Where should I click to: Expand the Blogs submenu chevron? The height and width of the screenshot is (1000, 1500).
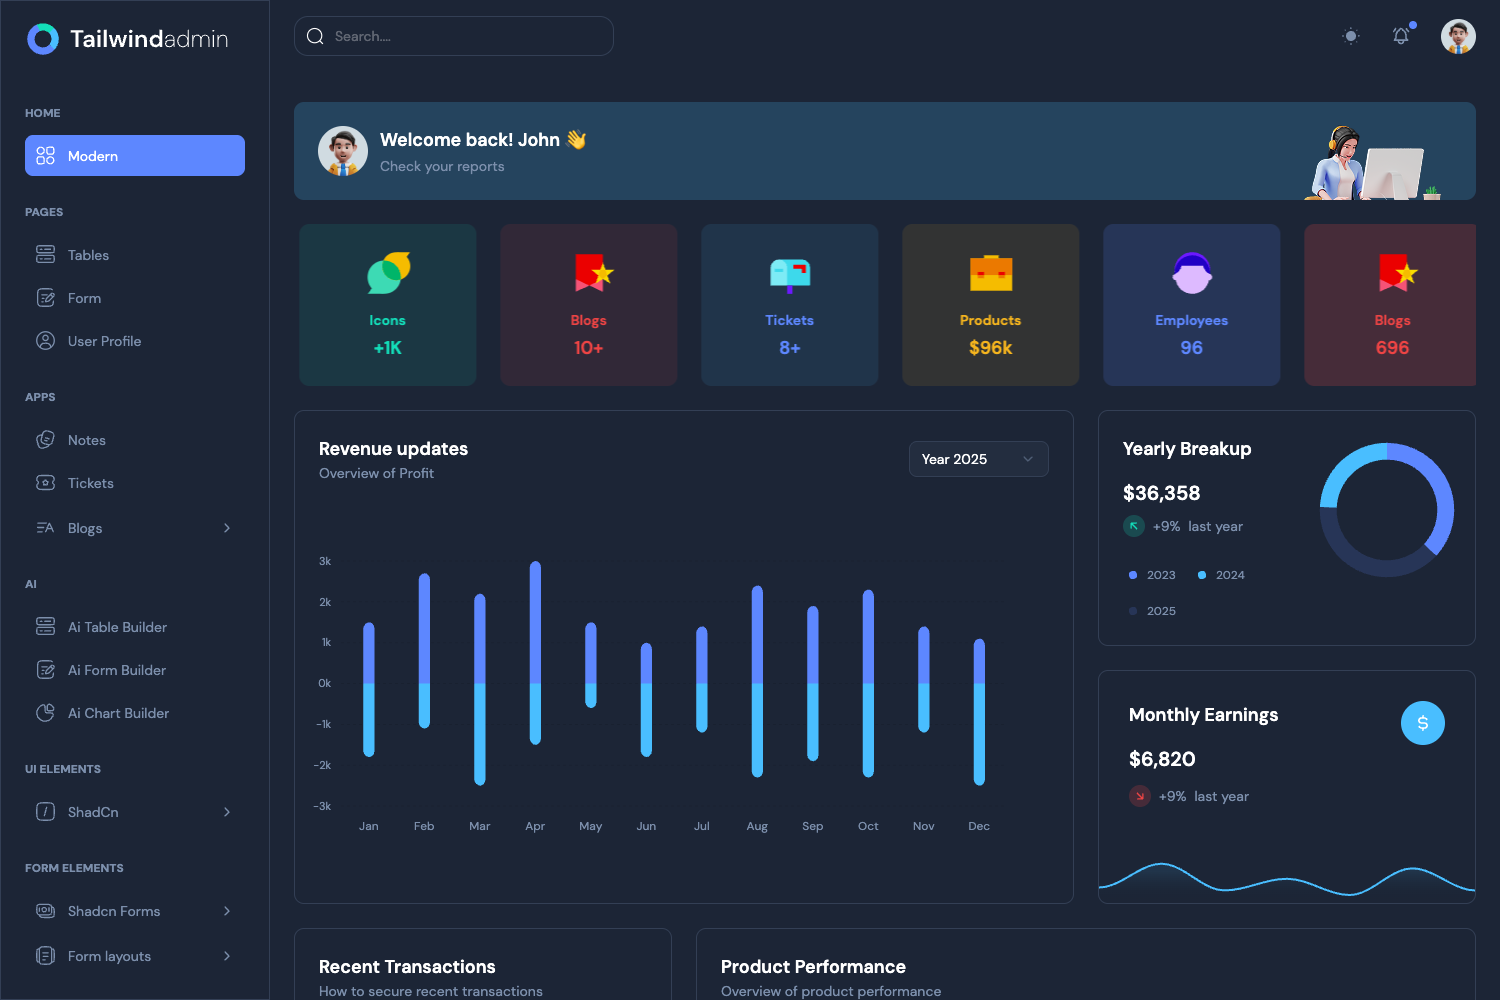coord(227,528)
